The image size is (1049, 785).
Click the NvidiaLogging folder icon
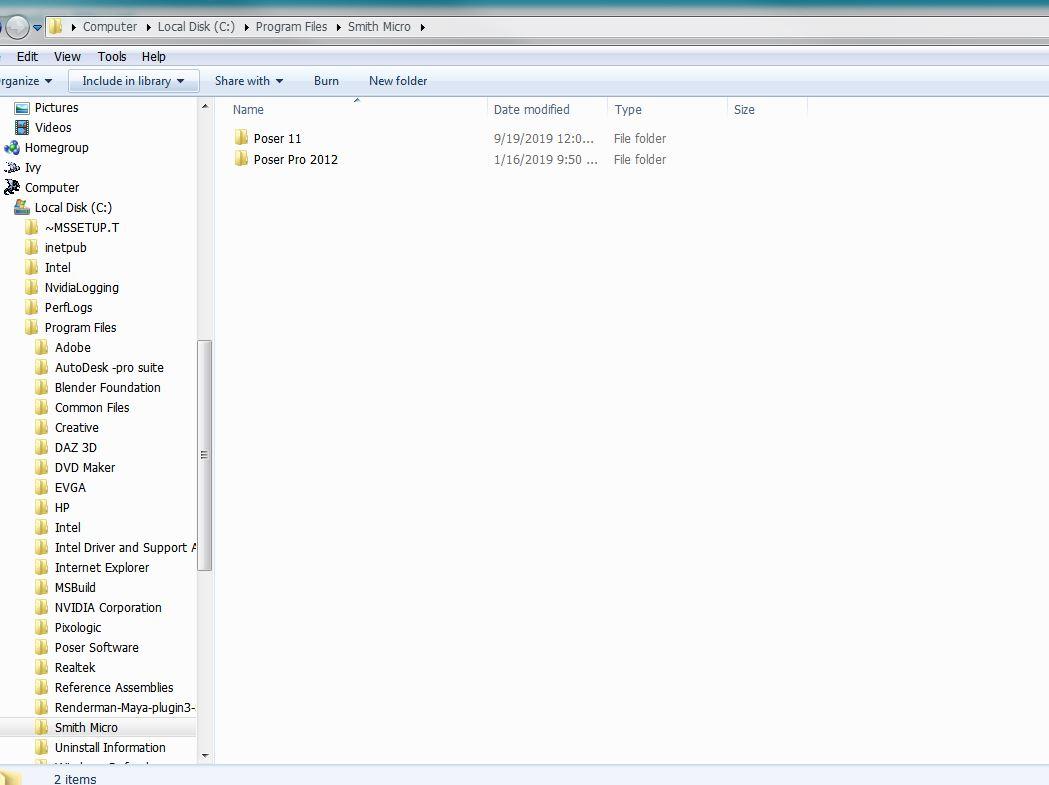31,287
